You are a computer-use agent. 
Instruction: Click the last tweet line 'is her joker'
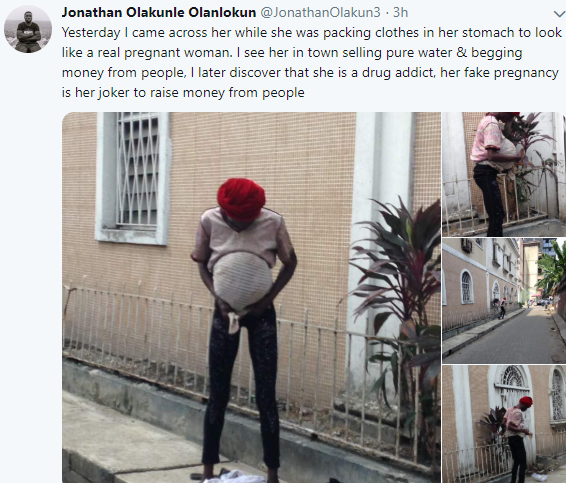pyautogui.click(x=183, y=93)
